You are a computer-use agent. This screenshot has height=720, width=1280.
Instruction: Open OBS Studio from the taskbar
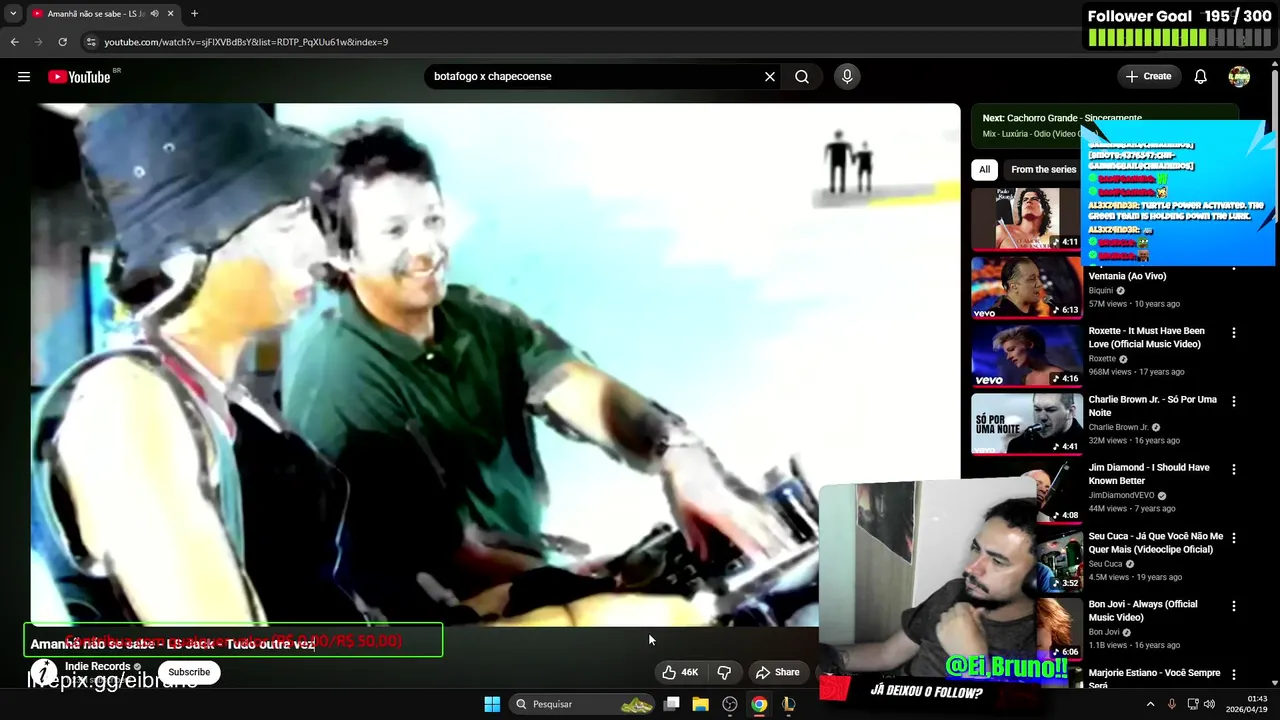(x=730, y=704)
